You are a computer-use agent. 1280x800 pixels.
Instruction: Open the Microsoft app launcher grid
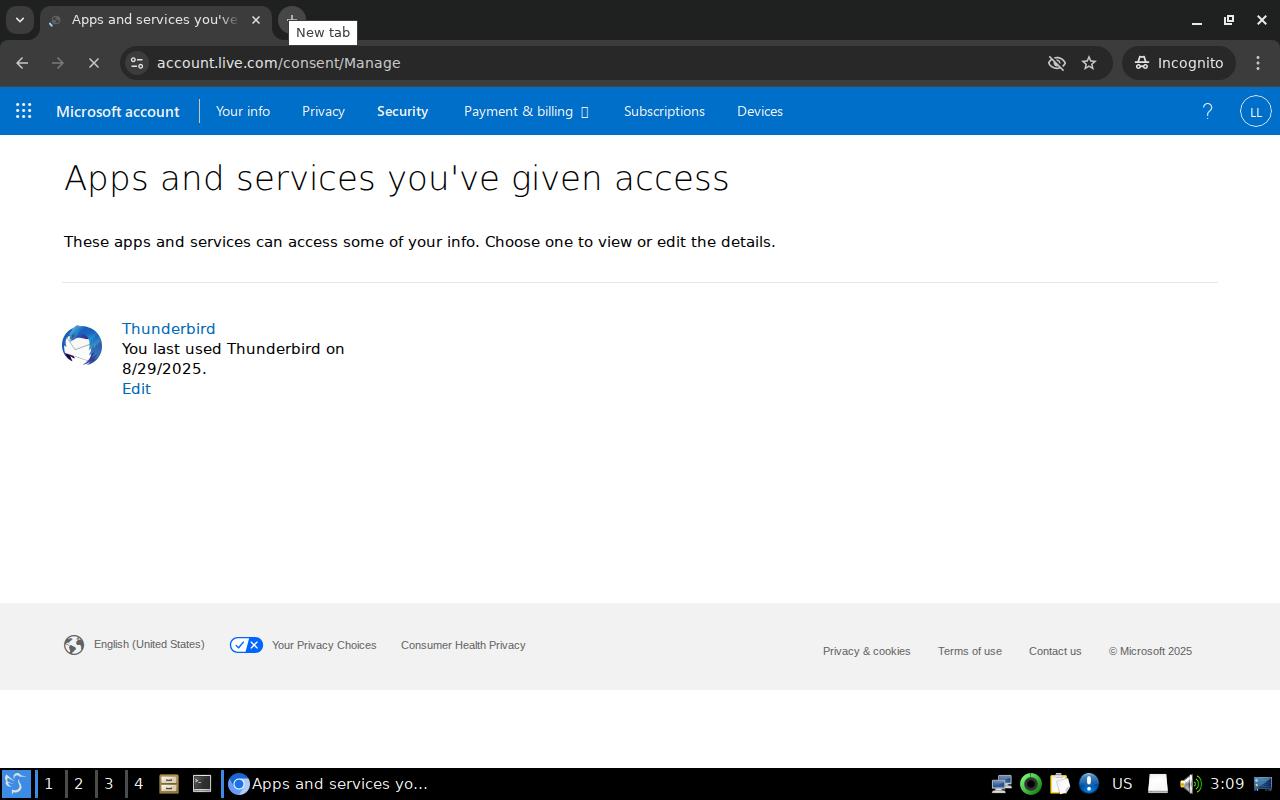pos(24,111)
